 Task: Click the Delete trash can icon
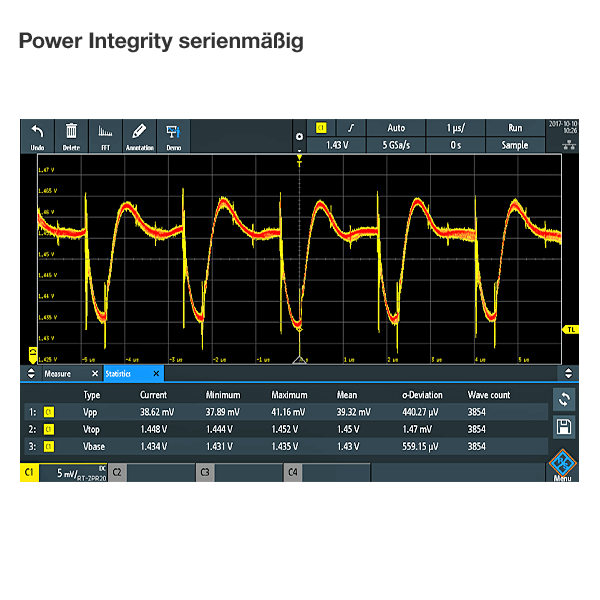[x=71, y=131]
